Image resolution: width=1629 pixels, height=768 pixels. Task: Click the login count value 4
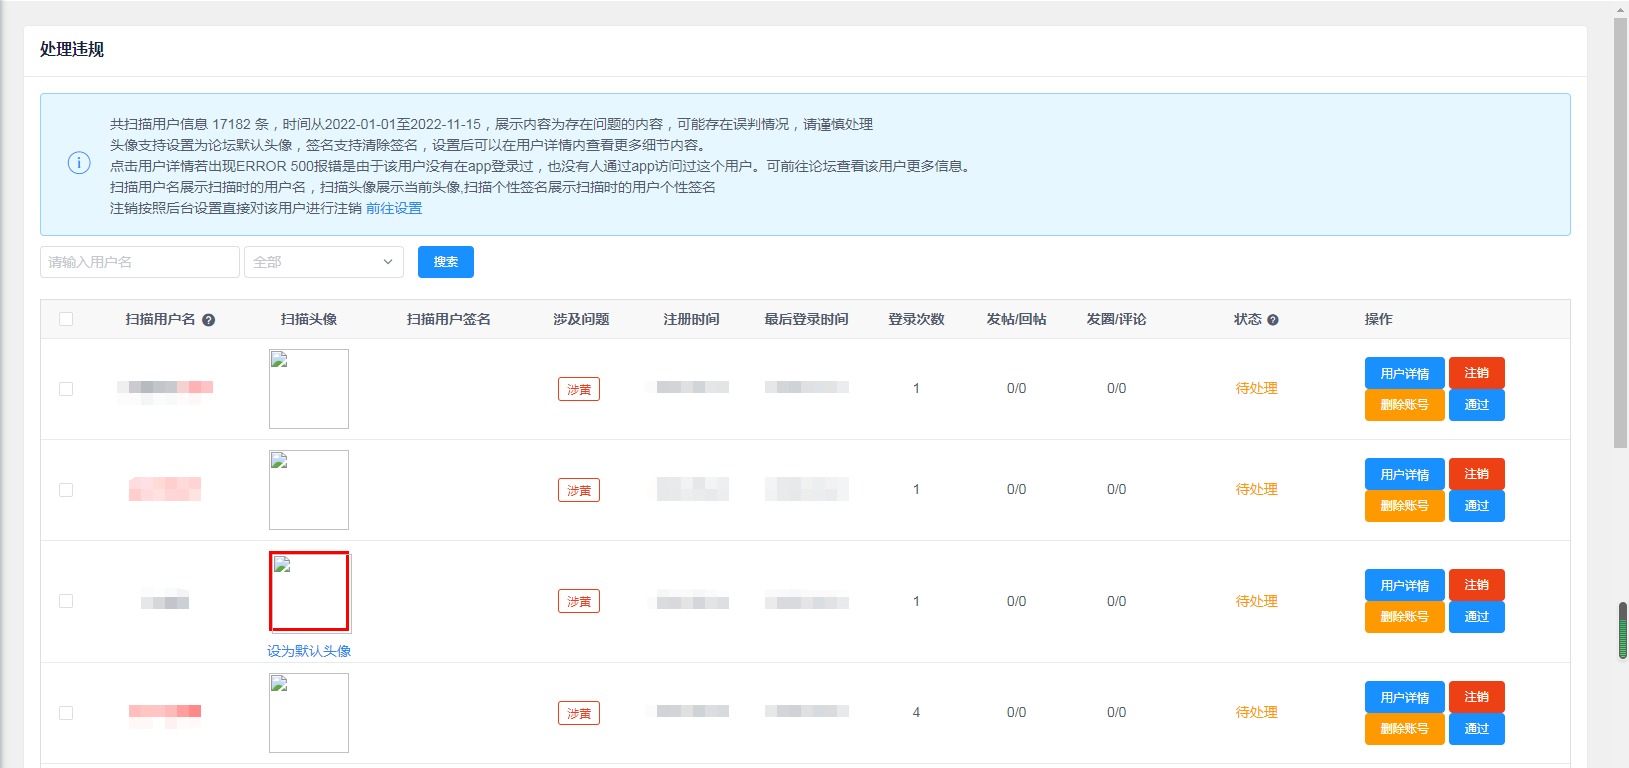point(916,712)
